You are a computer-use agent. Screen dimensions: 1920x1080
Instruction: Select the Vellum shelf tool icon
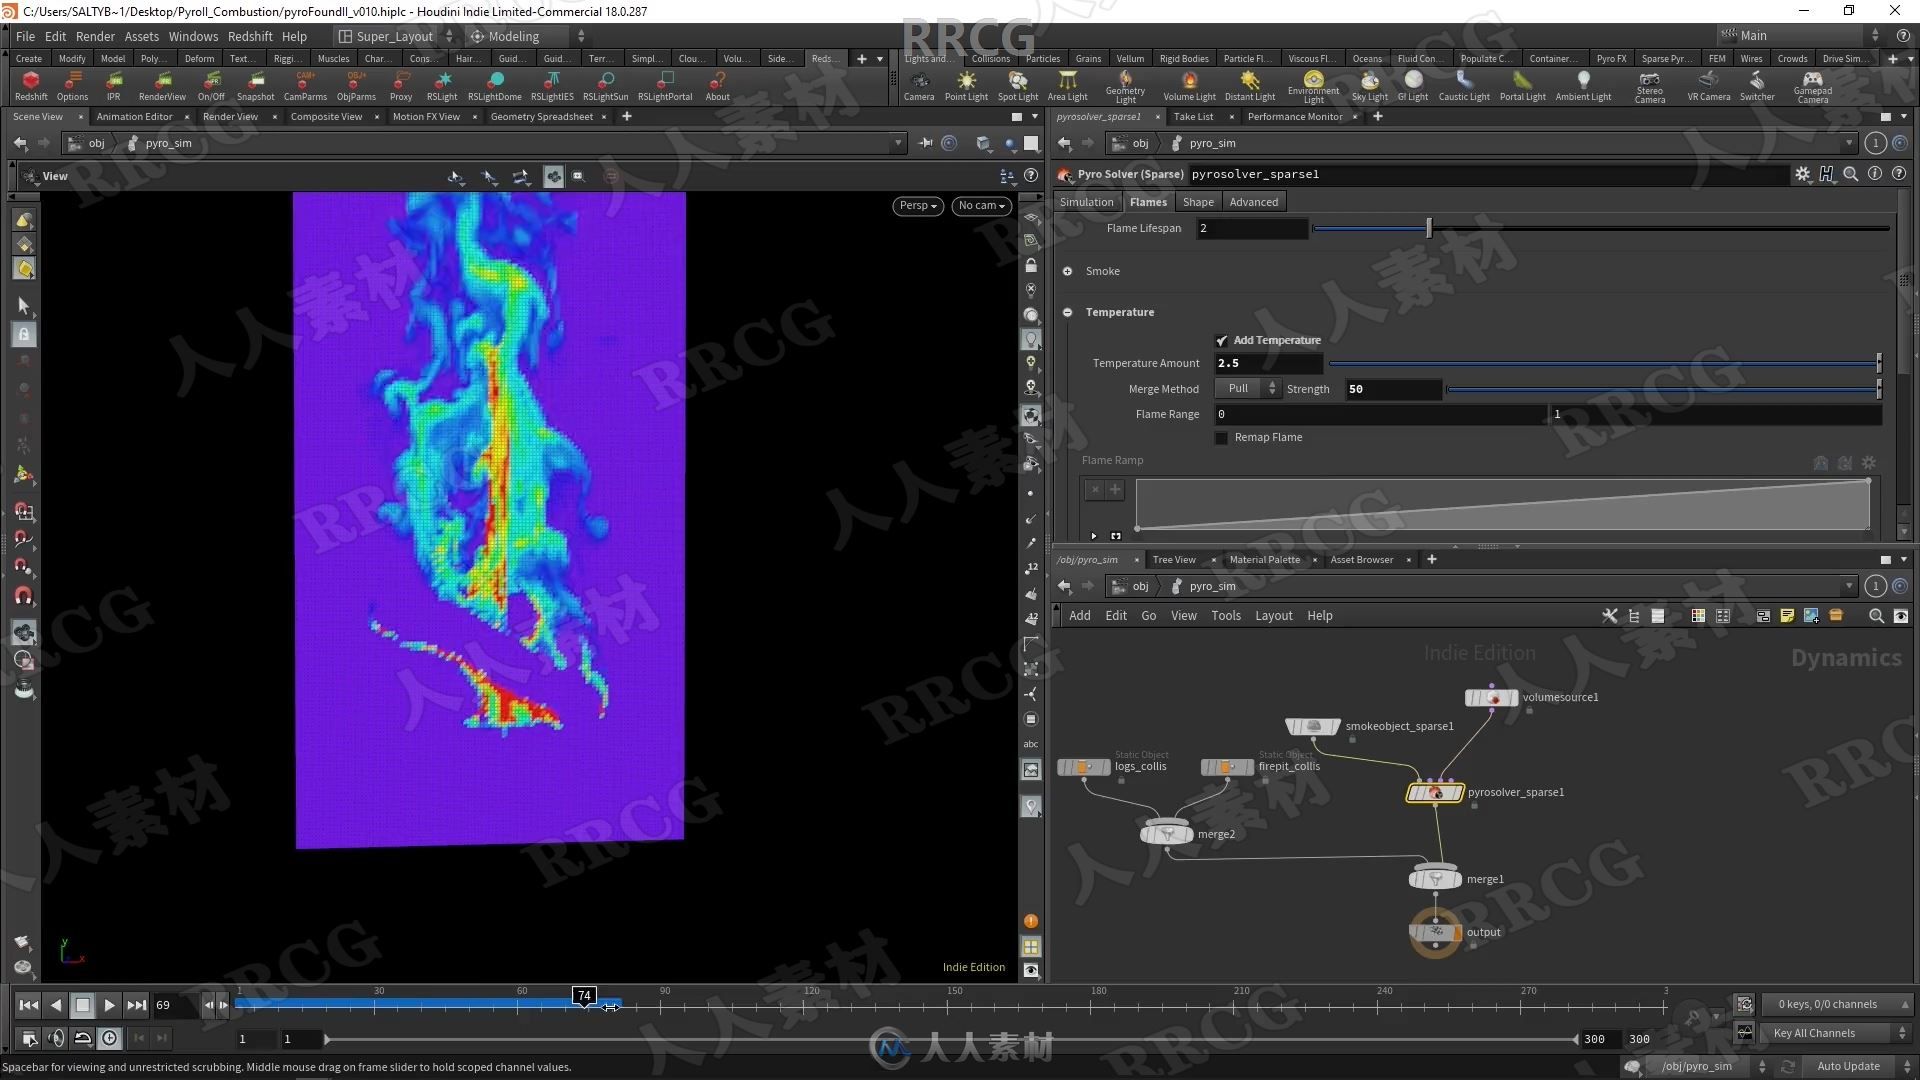click(1131, 57)
